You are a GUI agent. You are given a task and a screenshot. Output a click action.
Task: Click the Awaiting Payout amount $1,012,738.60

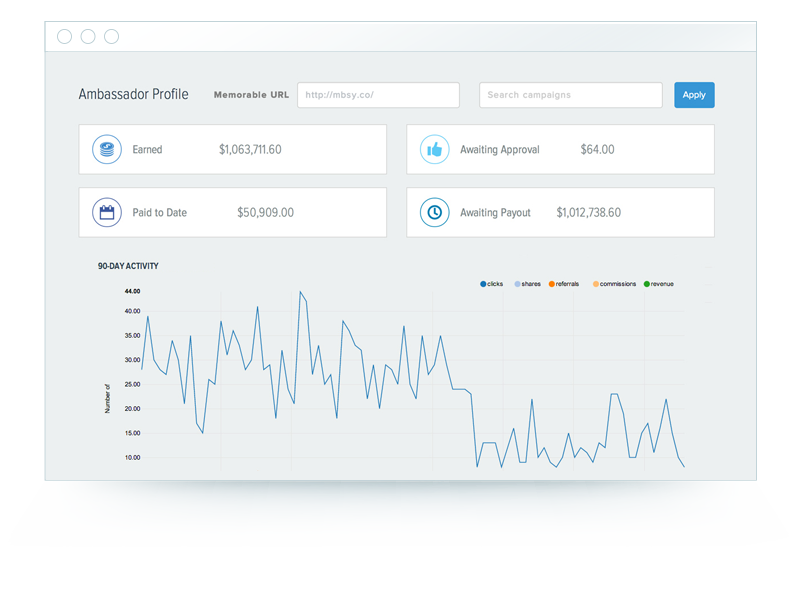pyautogui.click(x=588, y=212)
